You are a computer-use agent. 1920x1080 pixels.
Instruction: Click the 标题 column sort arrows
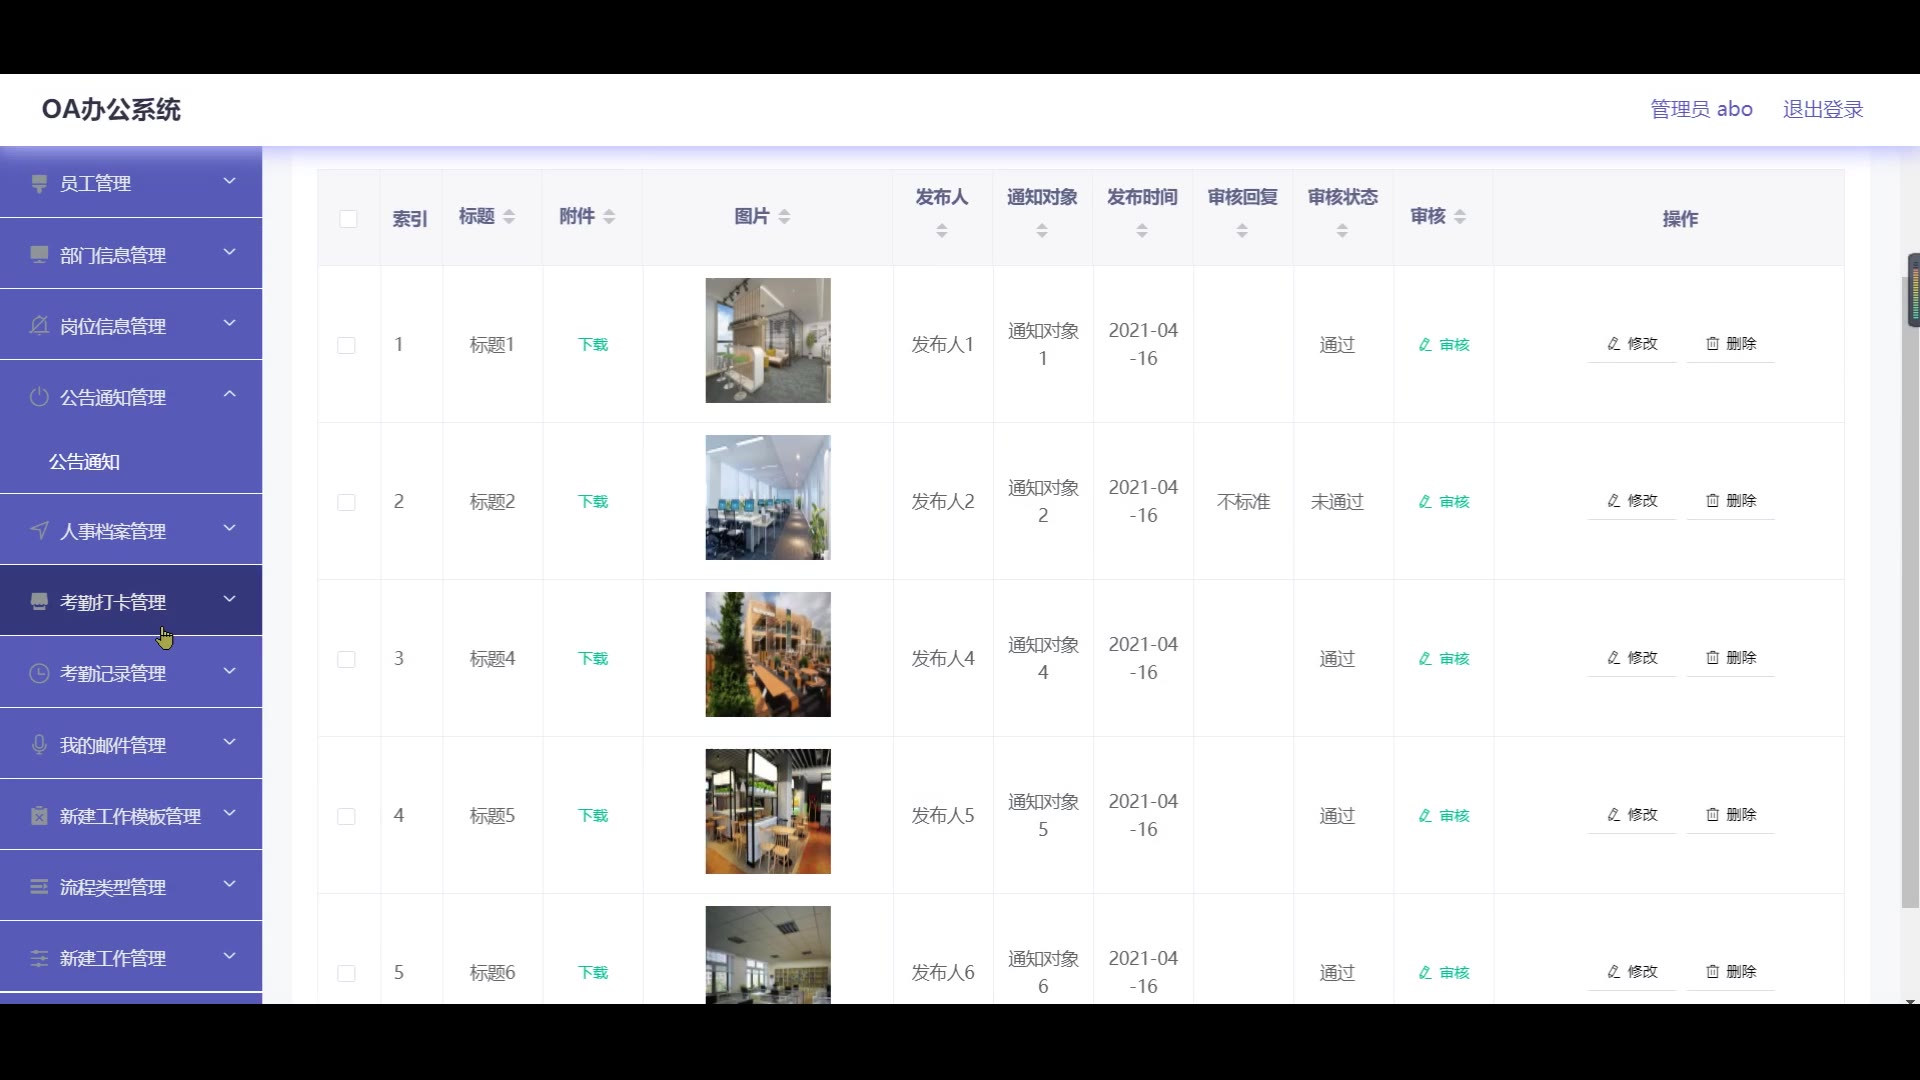pos(509,217)
